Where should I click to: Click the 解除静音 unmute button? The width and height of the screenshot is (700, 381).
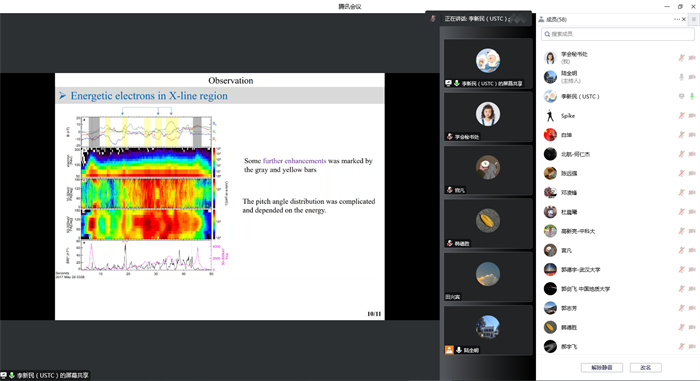click(601, 368)
